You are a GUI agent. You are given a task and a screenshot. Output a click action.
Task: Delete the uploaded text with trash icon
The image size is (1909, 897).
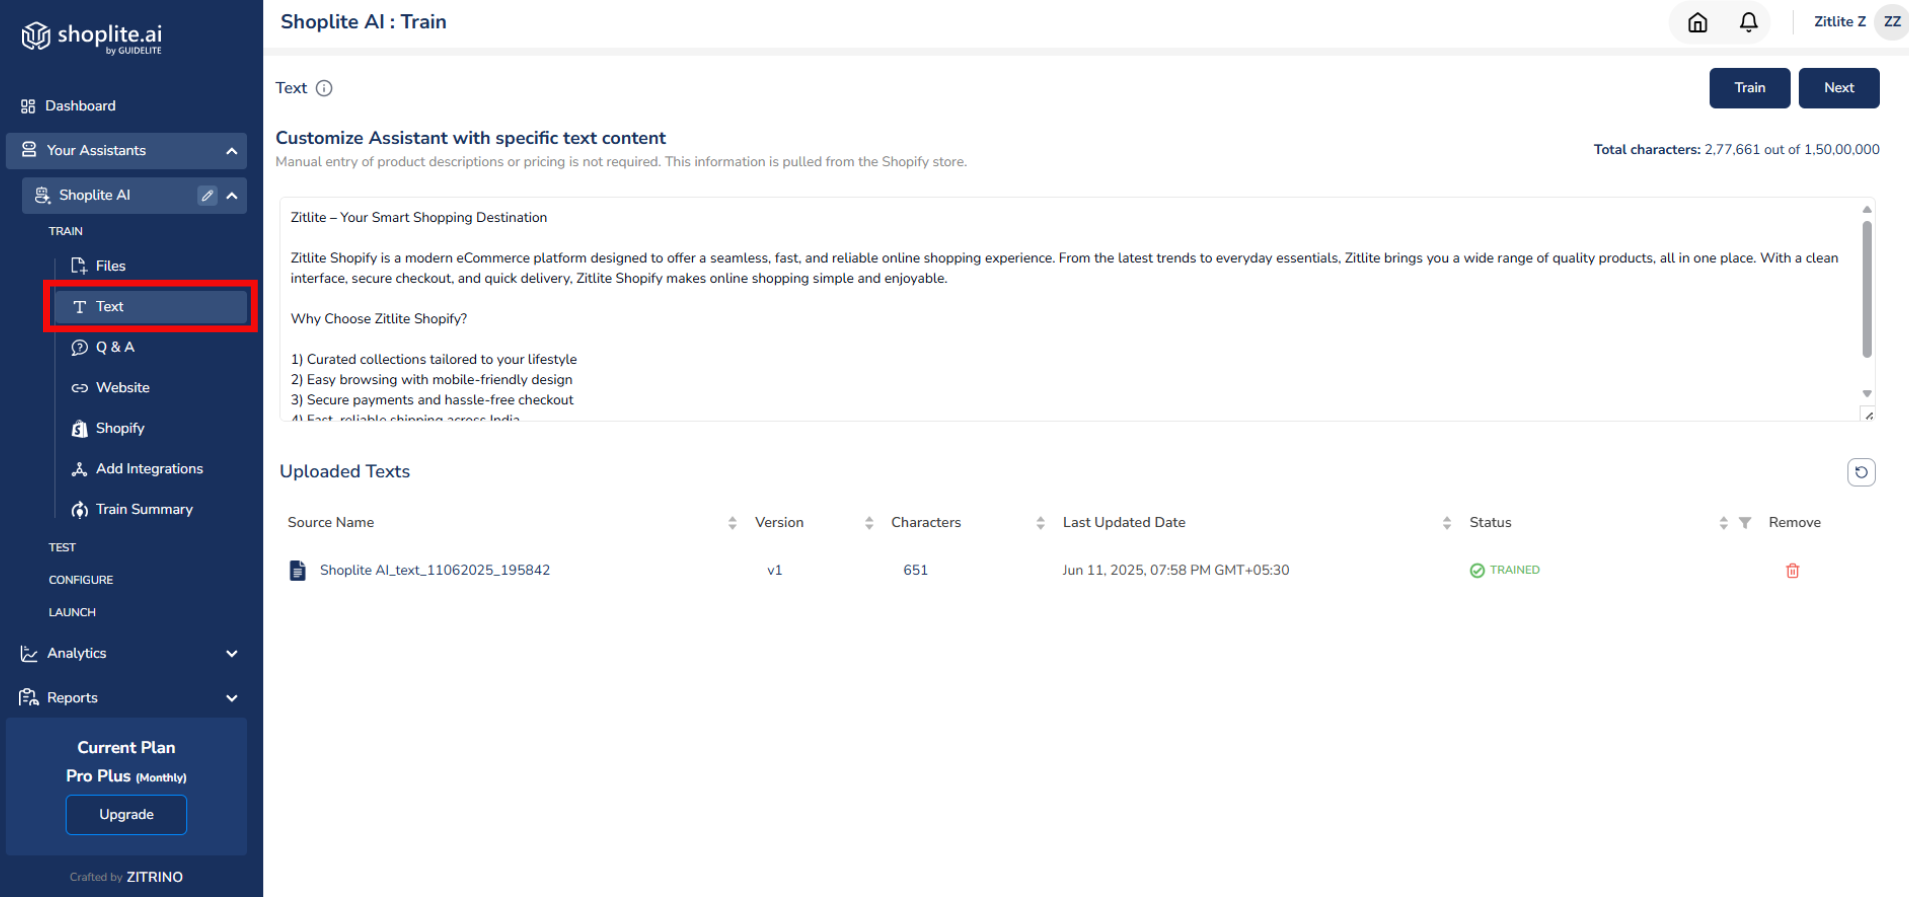click(x=1792, y=571)
